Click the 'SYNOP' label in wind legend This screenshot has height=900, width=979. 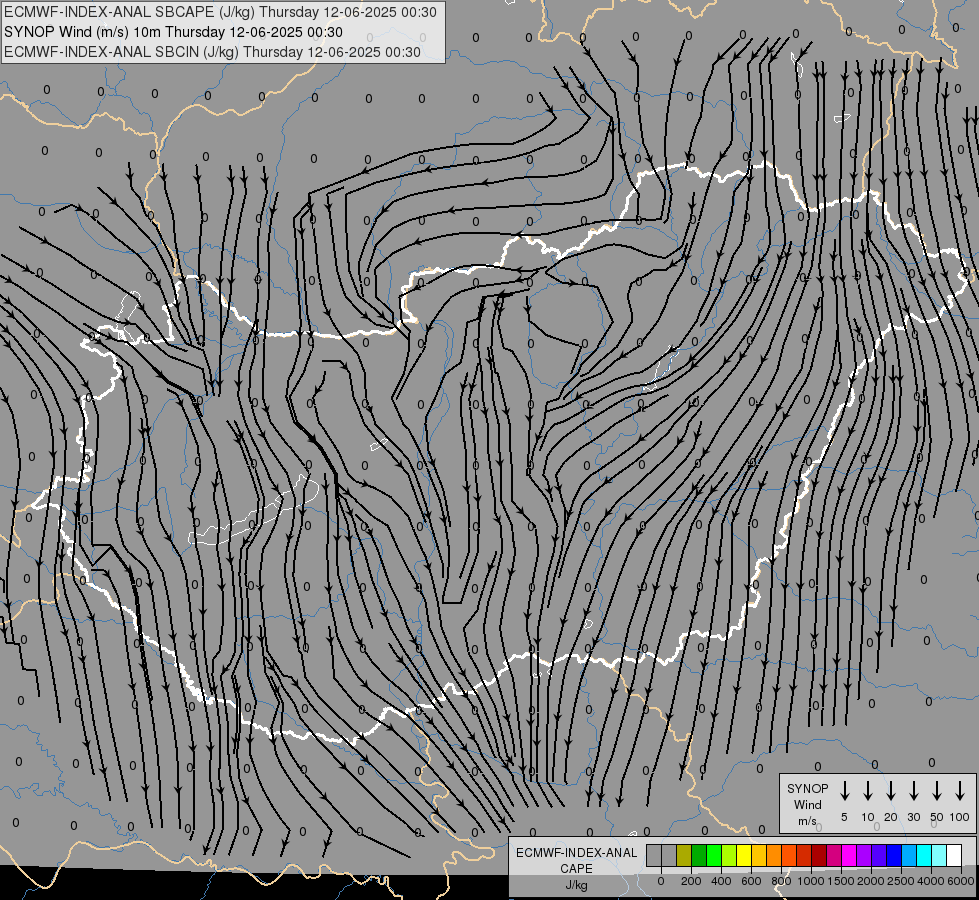(x=807, y=788)
